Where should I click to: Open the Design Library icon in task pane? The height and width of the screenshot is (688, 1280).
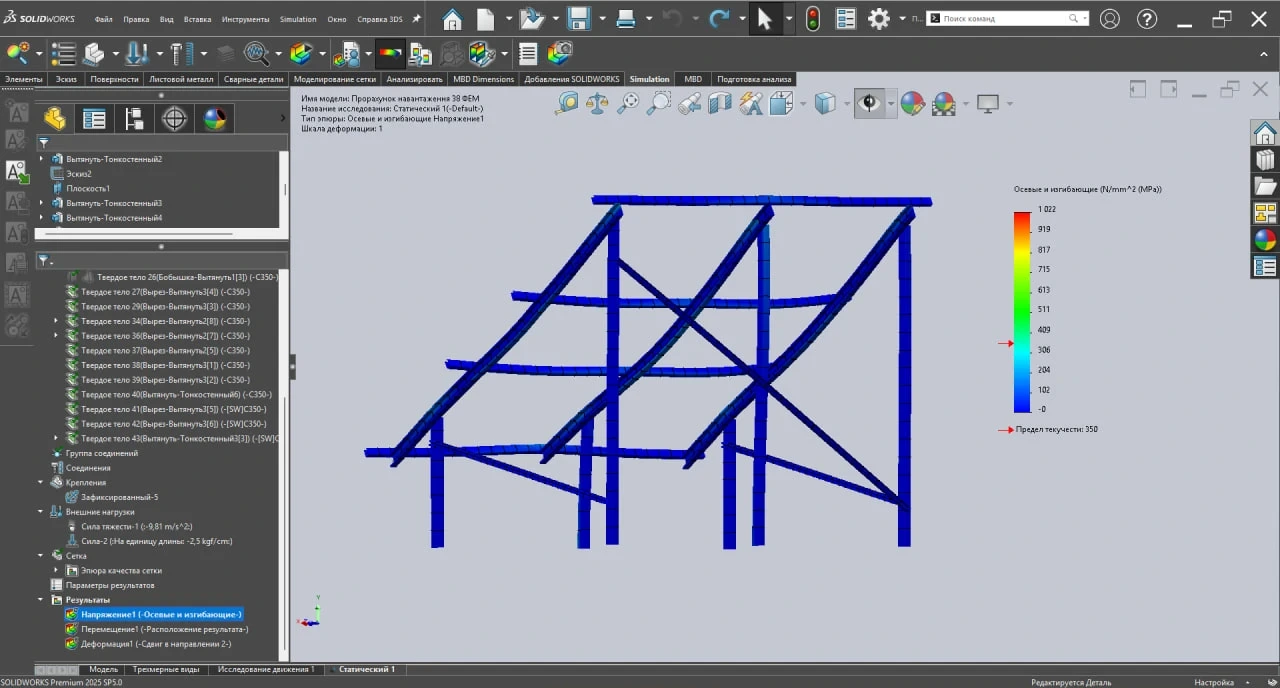coord(1265,160)
